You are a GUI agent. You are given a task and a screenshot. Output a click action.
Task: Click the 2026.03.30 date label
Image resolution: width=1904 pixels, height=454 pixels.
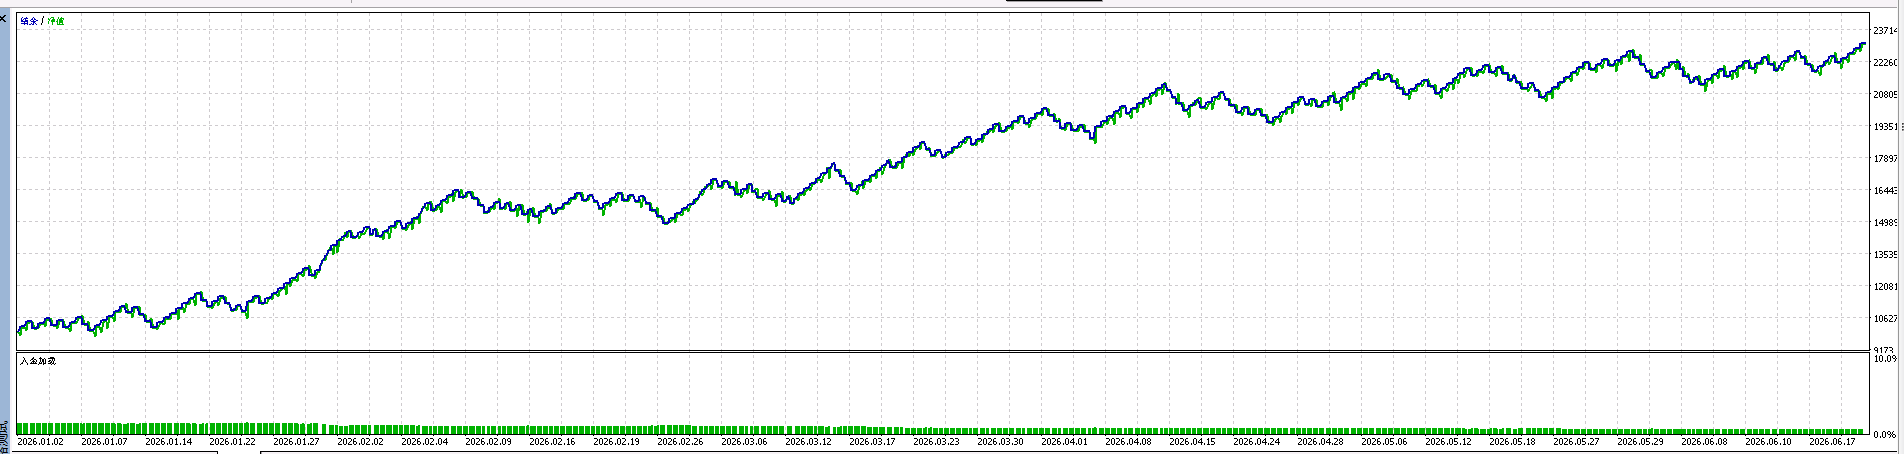tap(1000, 441)
